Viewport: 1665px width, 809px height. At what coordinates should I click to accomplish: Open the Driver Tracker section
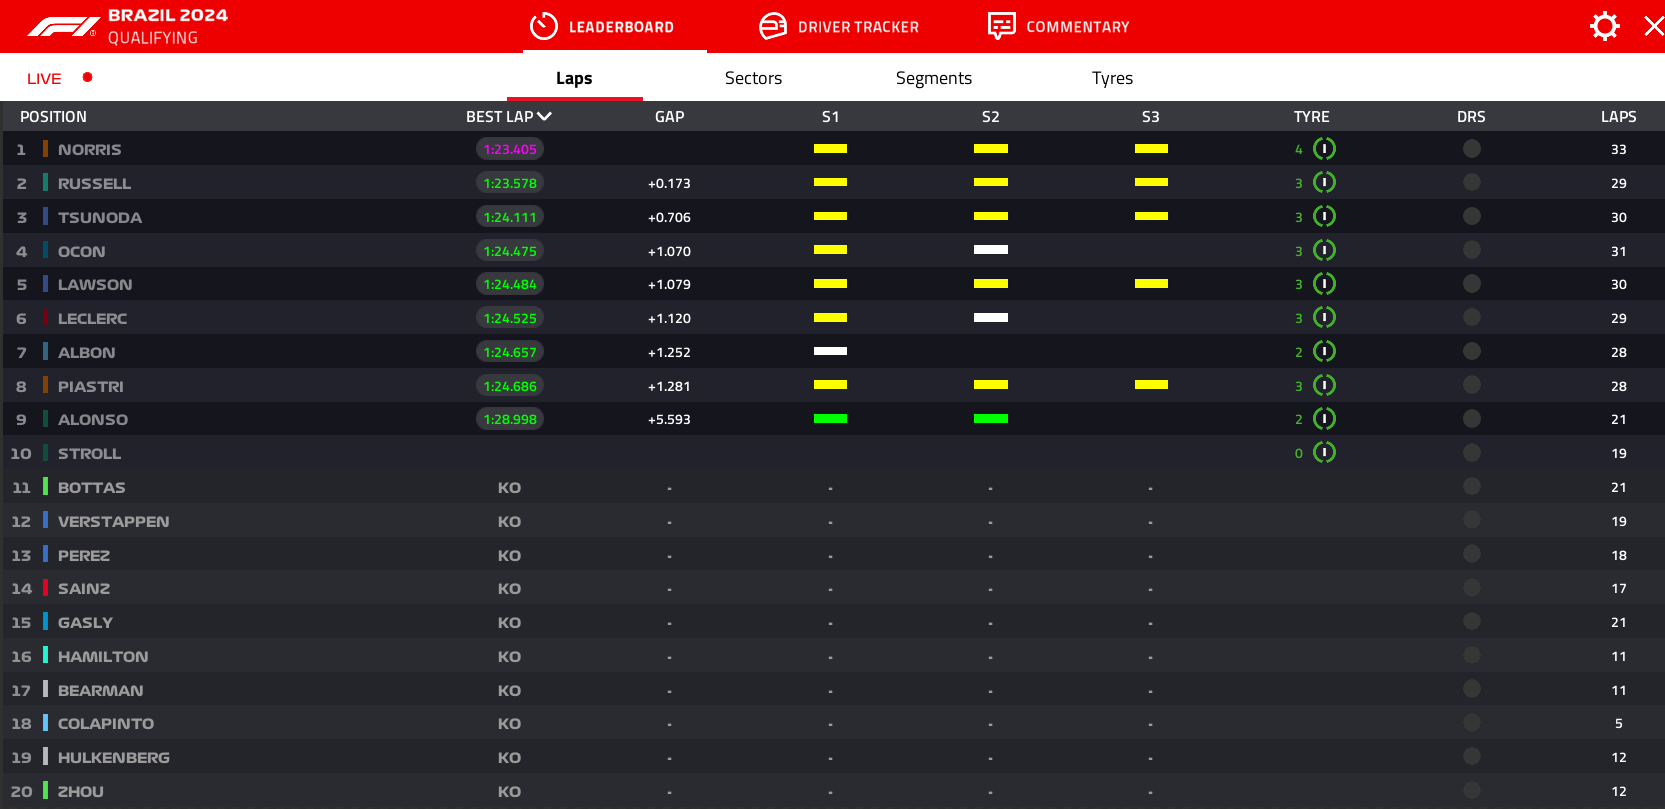(x=839, y=27)
